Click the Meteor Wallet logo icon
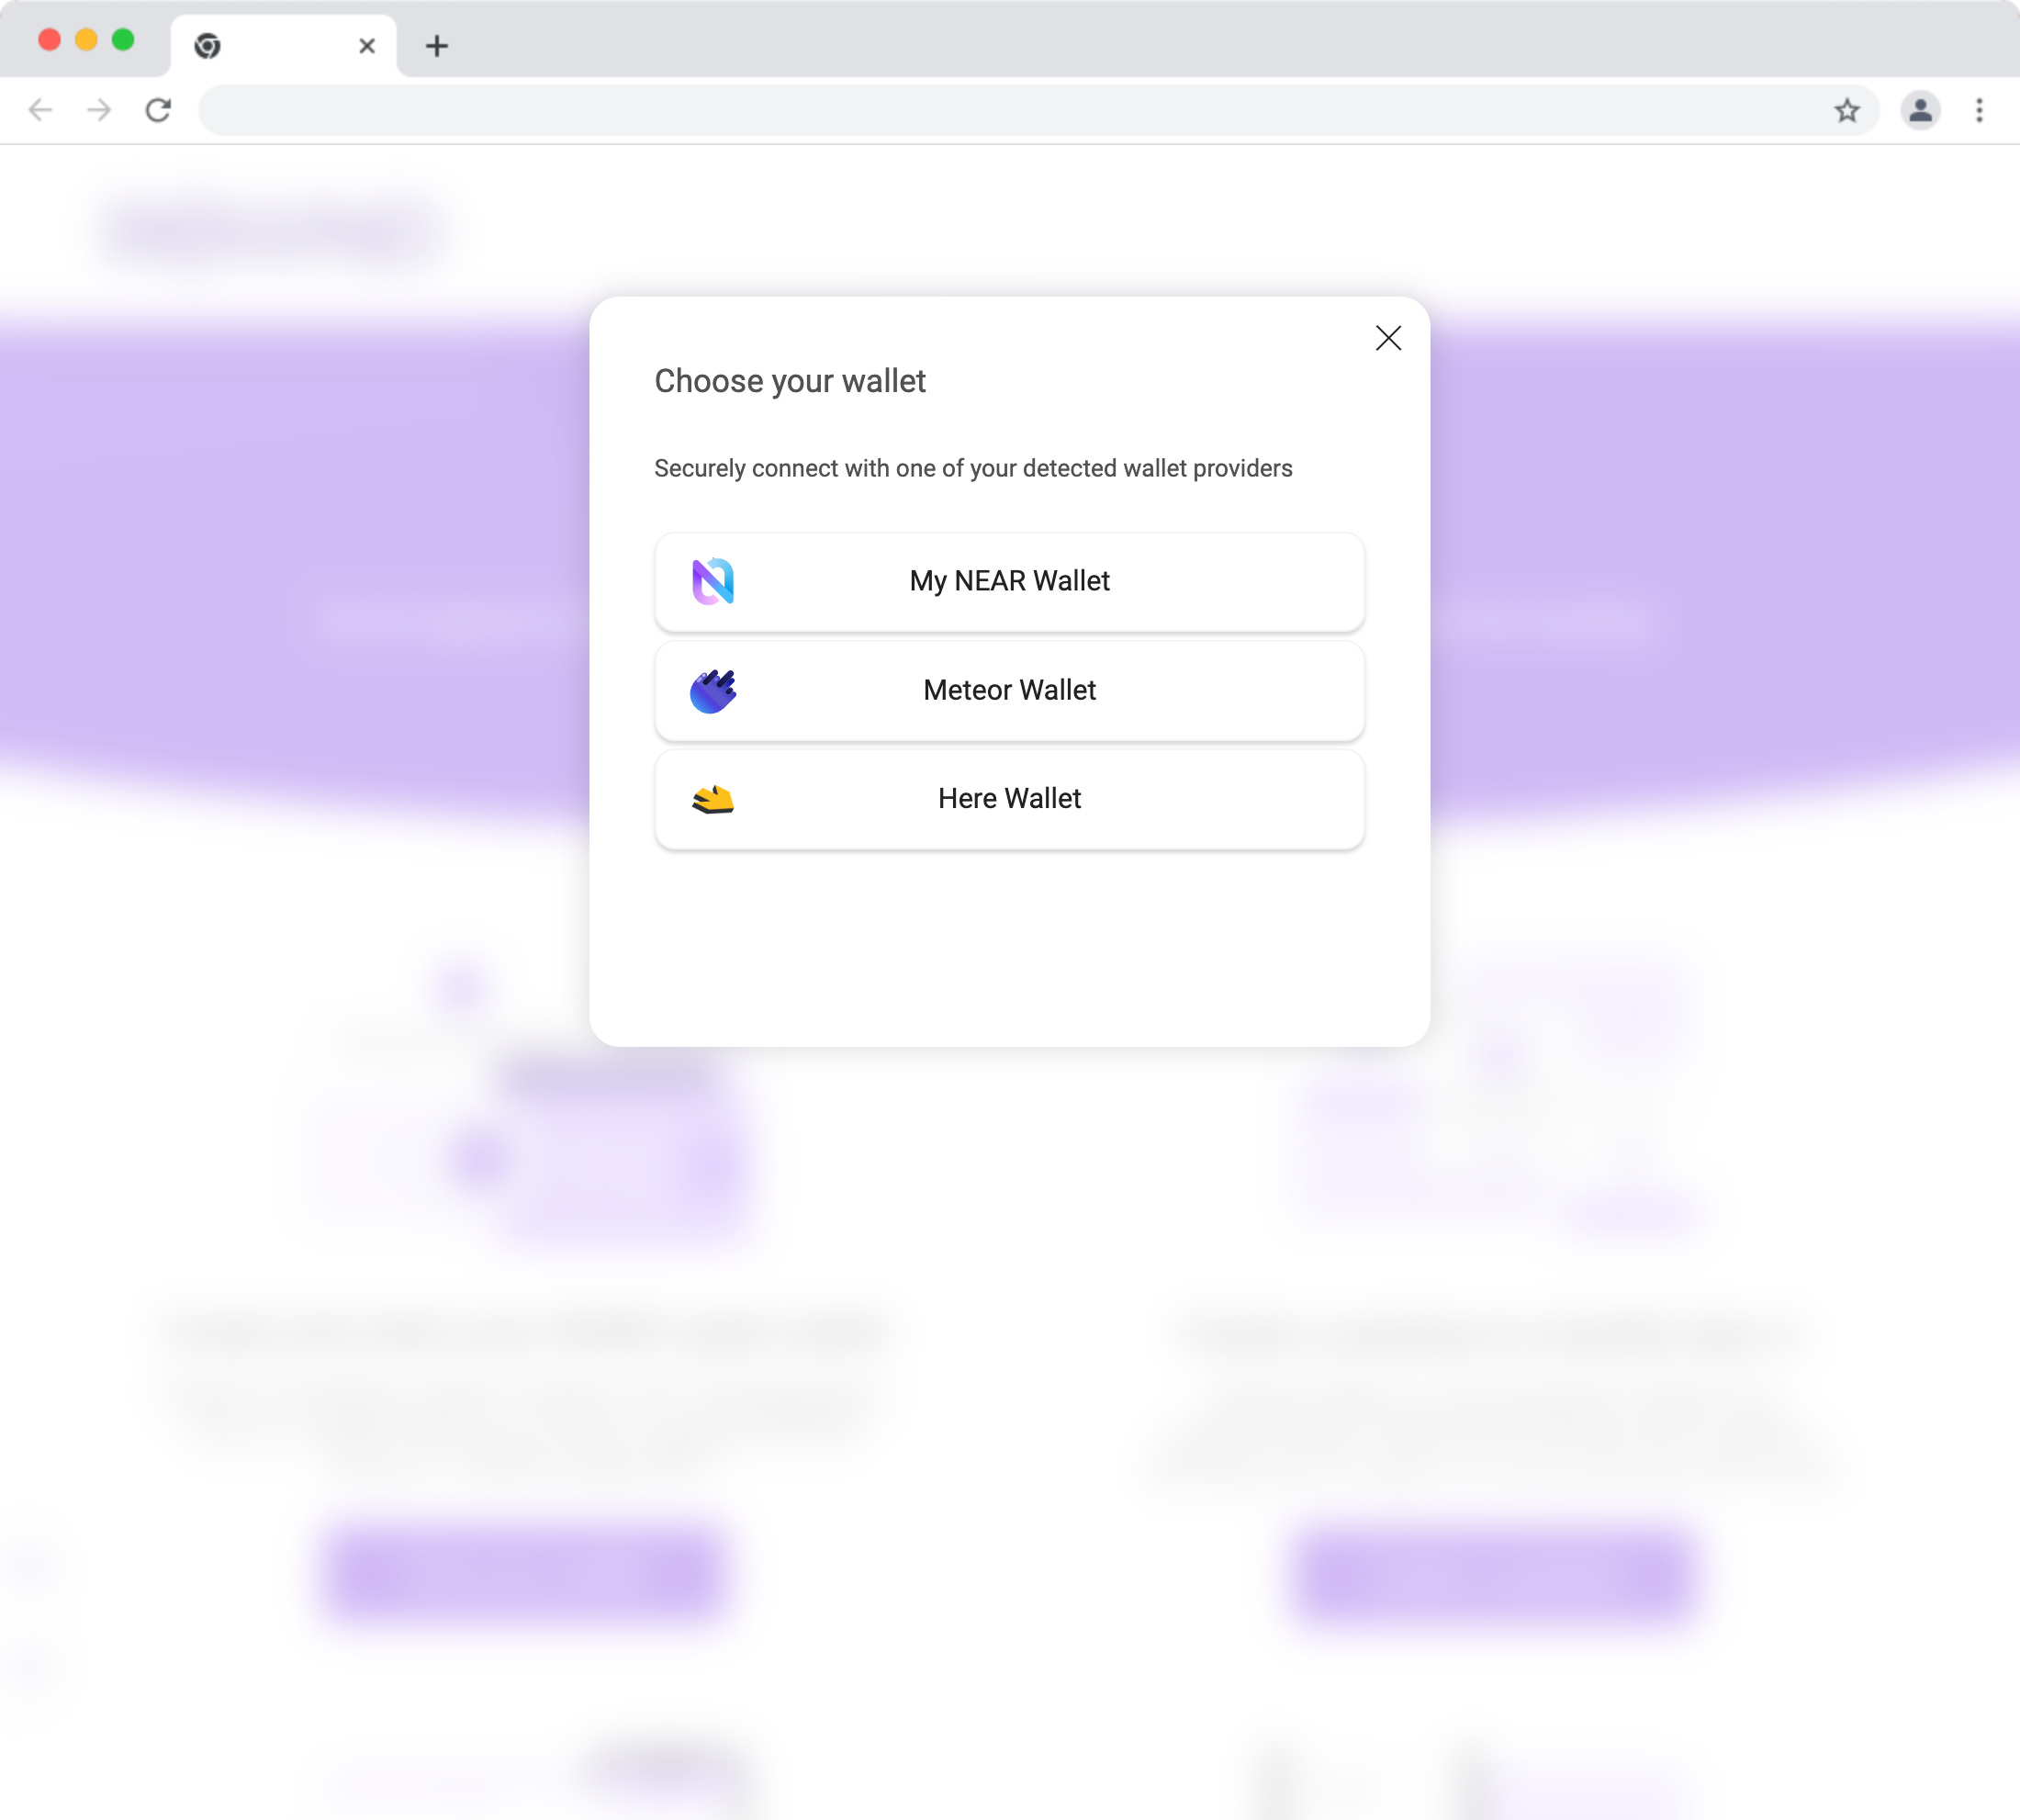Screen dimensions: 2020x1820 (713, 690)
